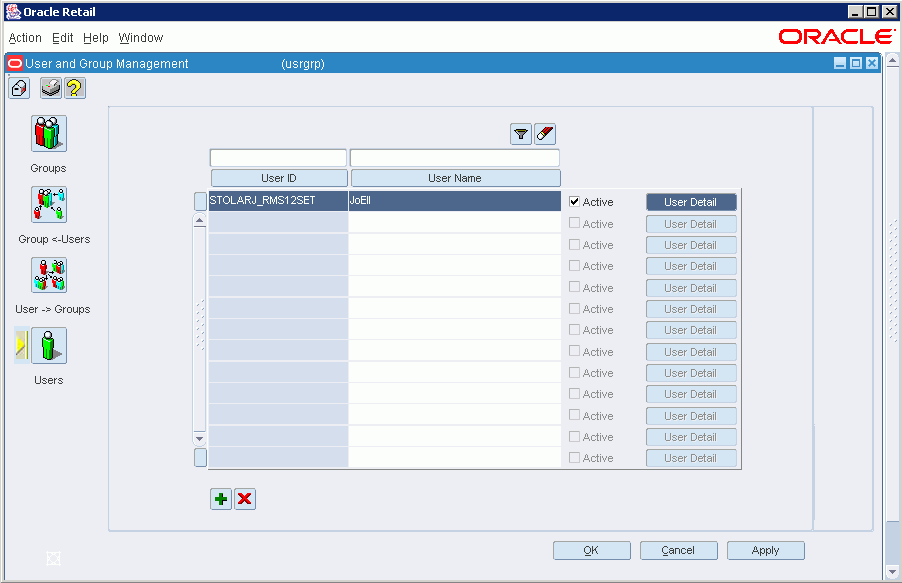Click the OK button

592,550
